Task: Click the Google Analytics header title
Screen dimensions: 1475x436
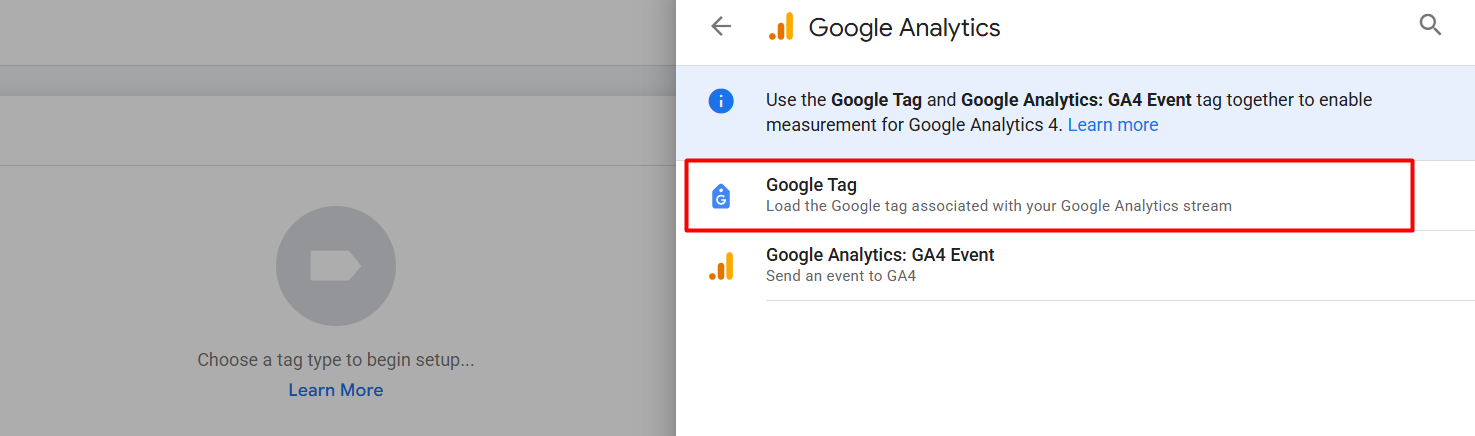Action: 904,28
